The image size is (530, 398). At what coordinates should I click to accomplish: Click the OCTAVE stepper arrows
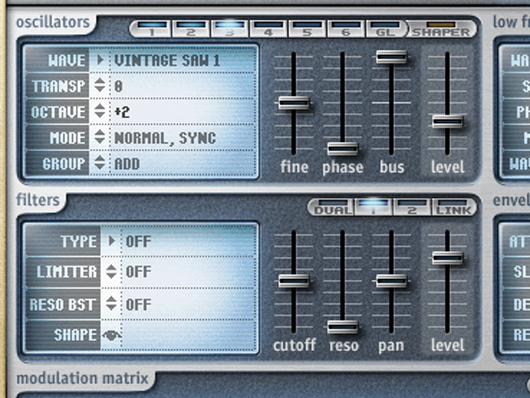click(100, 111)
